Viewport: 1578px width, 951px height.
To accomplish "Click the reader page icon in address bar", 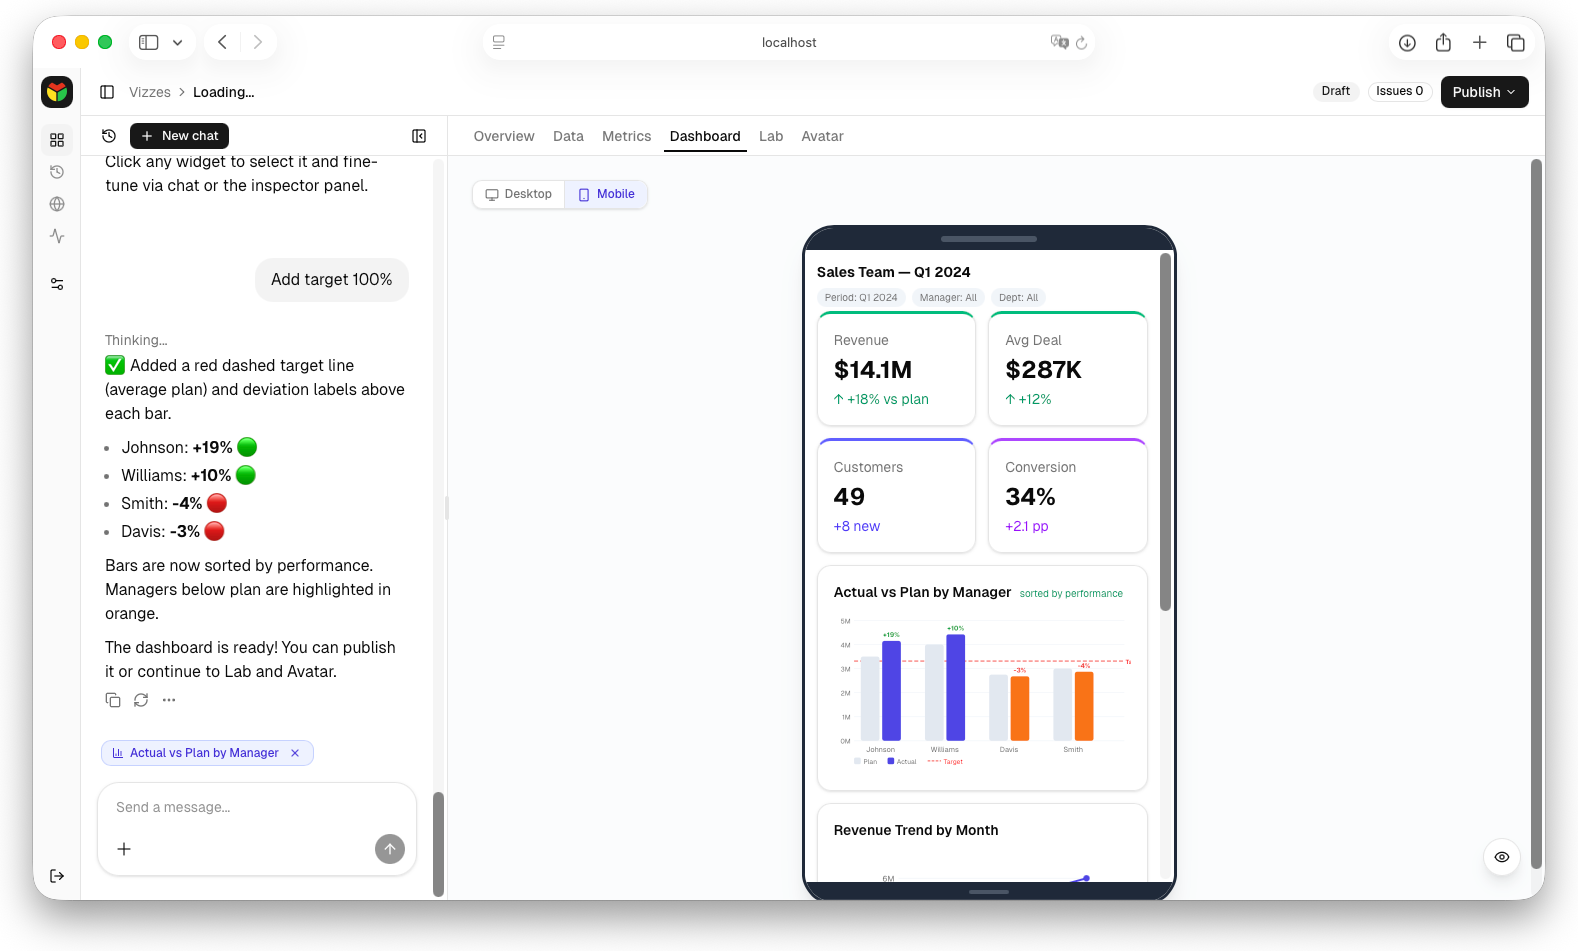I will click(499, 42).
